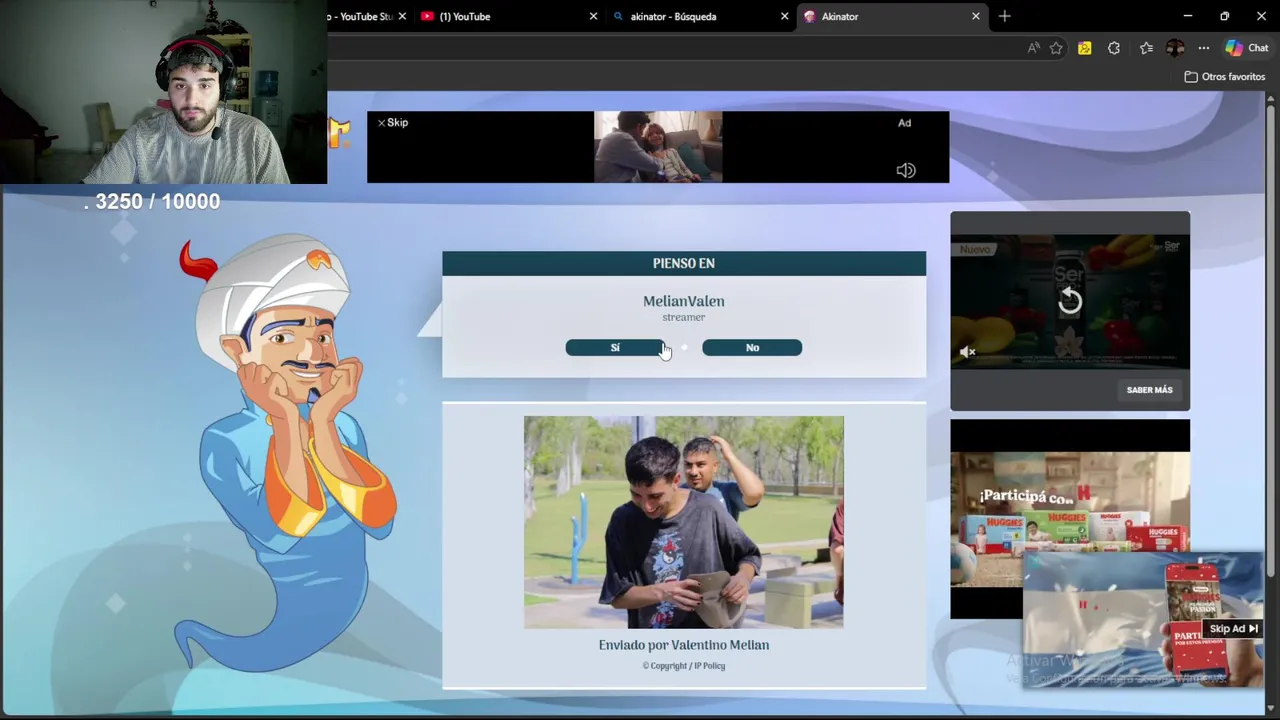1280x720 pixels.
Task: Open the Extensions puzzle icon
Action: click(1114, 48)
